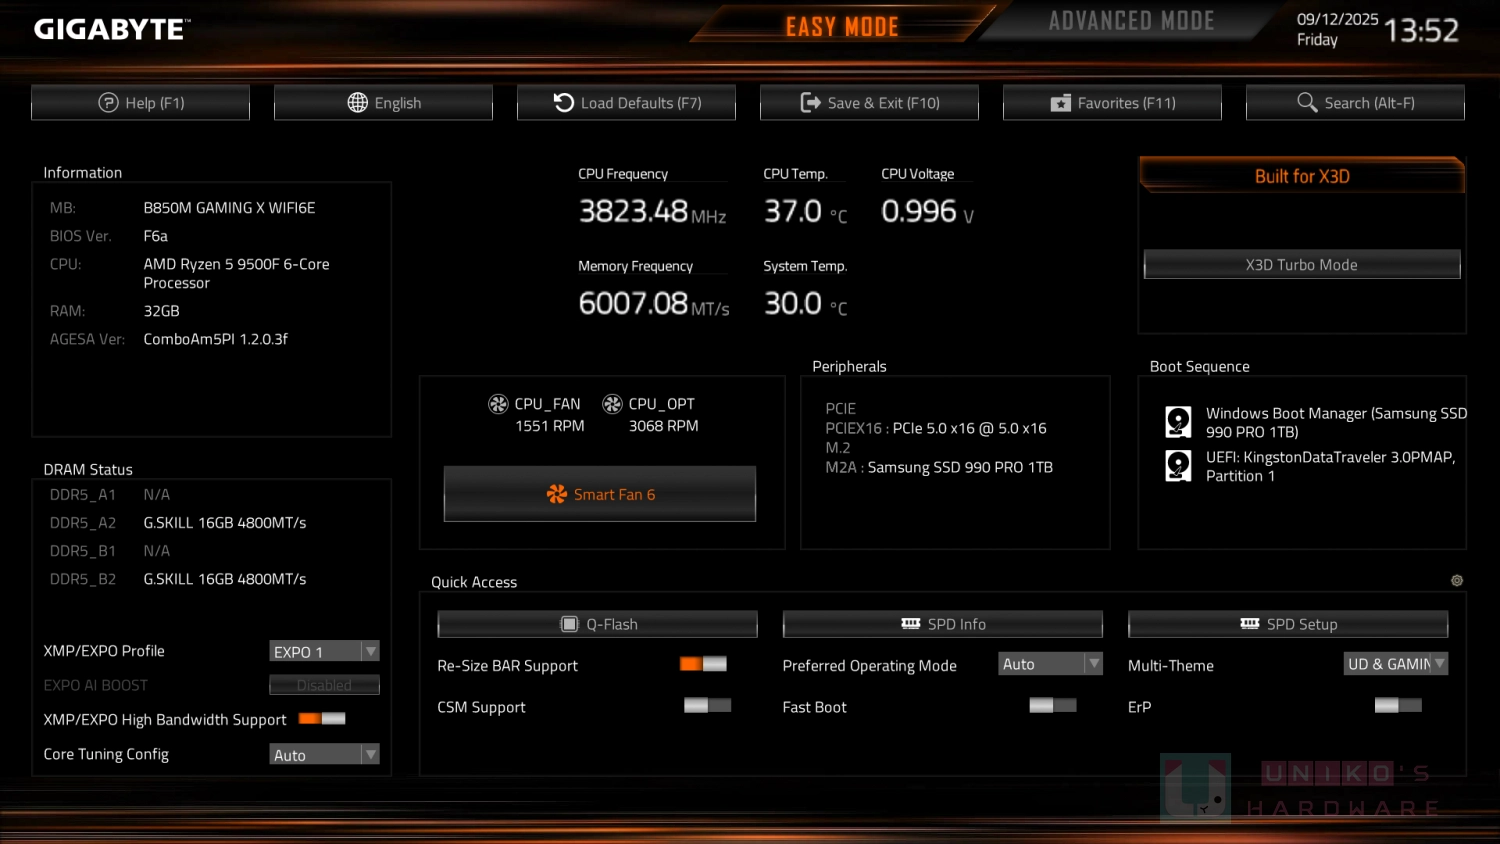Screen dimensions: 1500x844
Task: Click the Help question mark icon
Action: [108, 103]
